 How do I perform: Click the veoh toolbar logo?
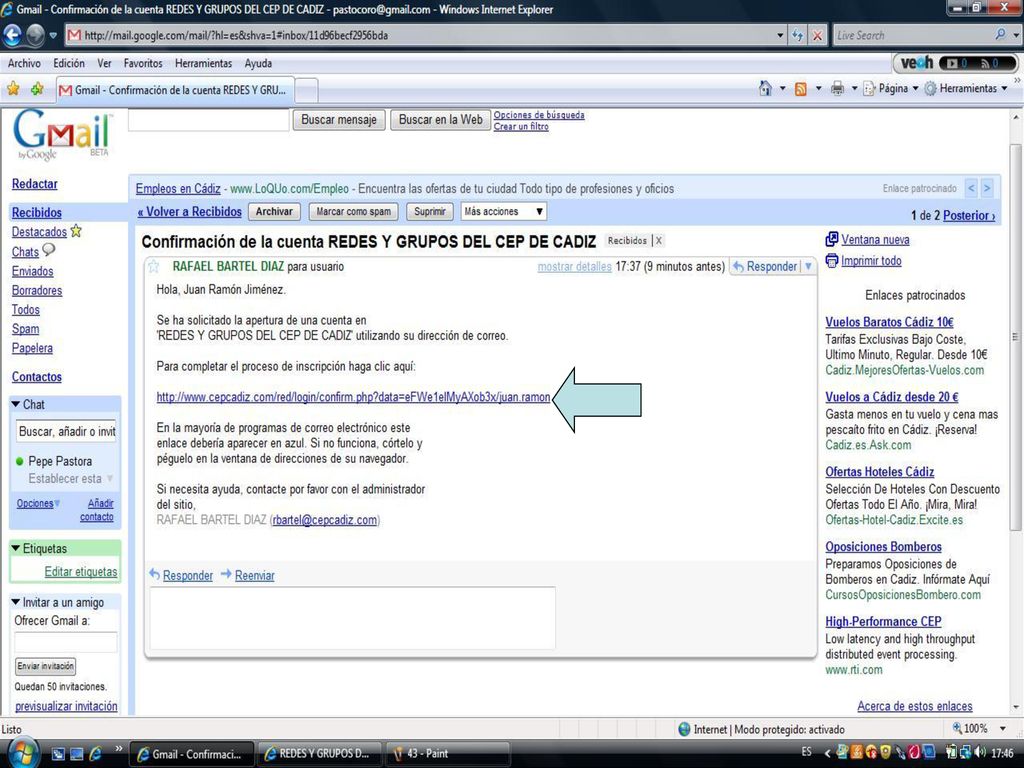coord(916,63)
